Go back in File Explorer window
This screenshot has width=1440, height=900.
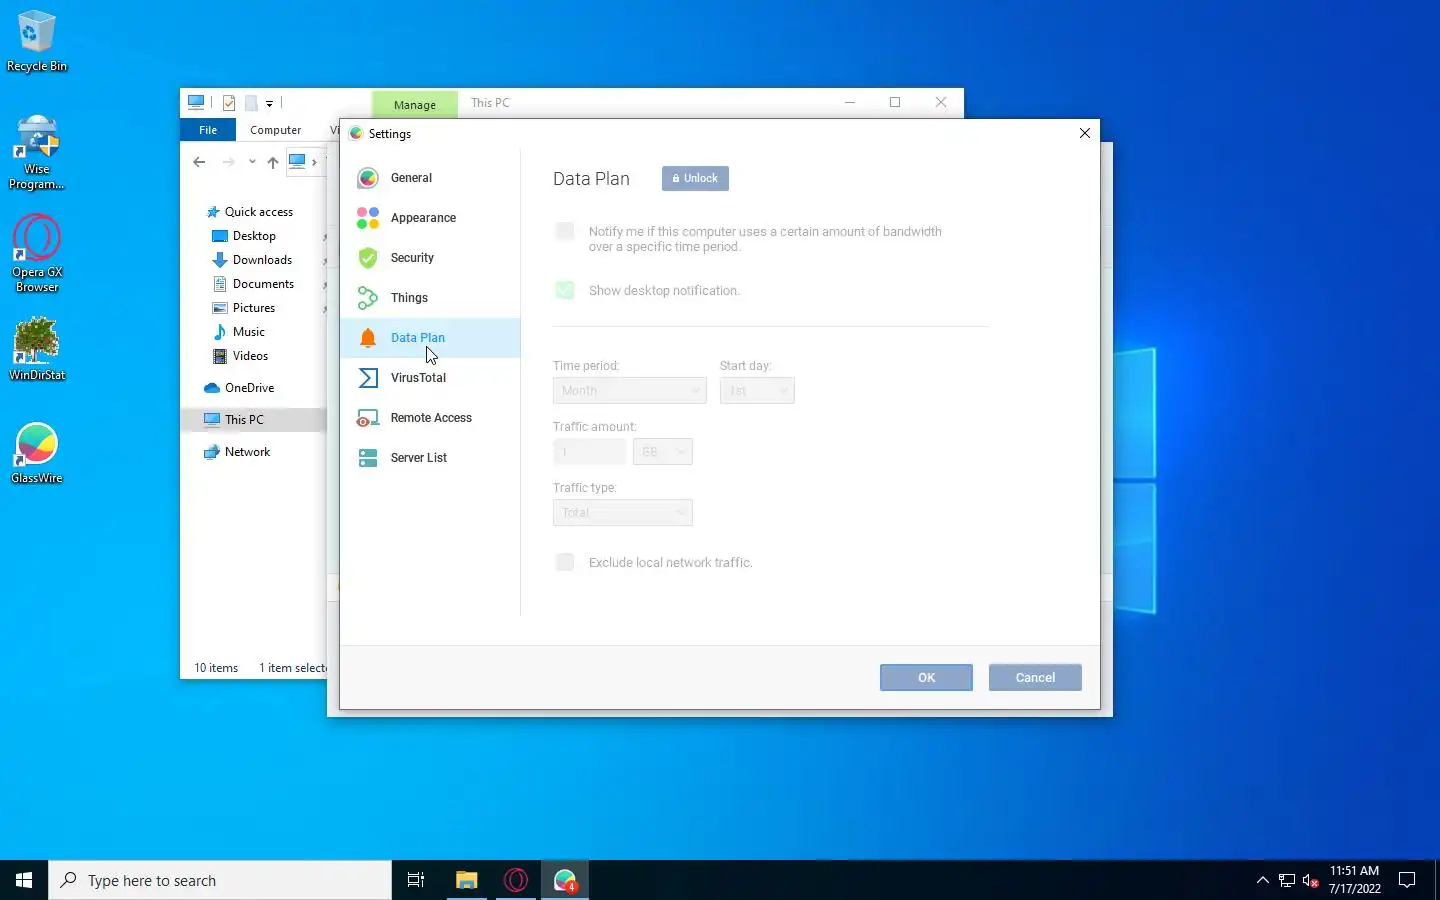[x=199, y=162]
